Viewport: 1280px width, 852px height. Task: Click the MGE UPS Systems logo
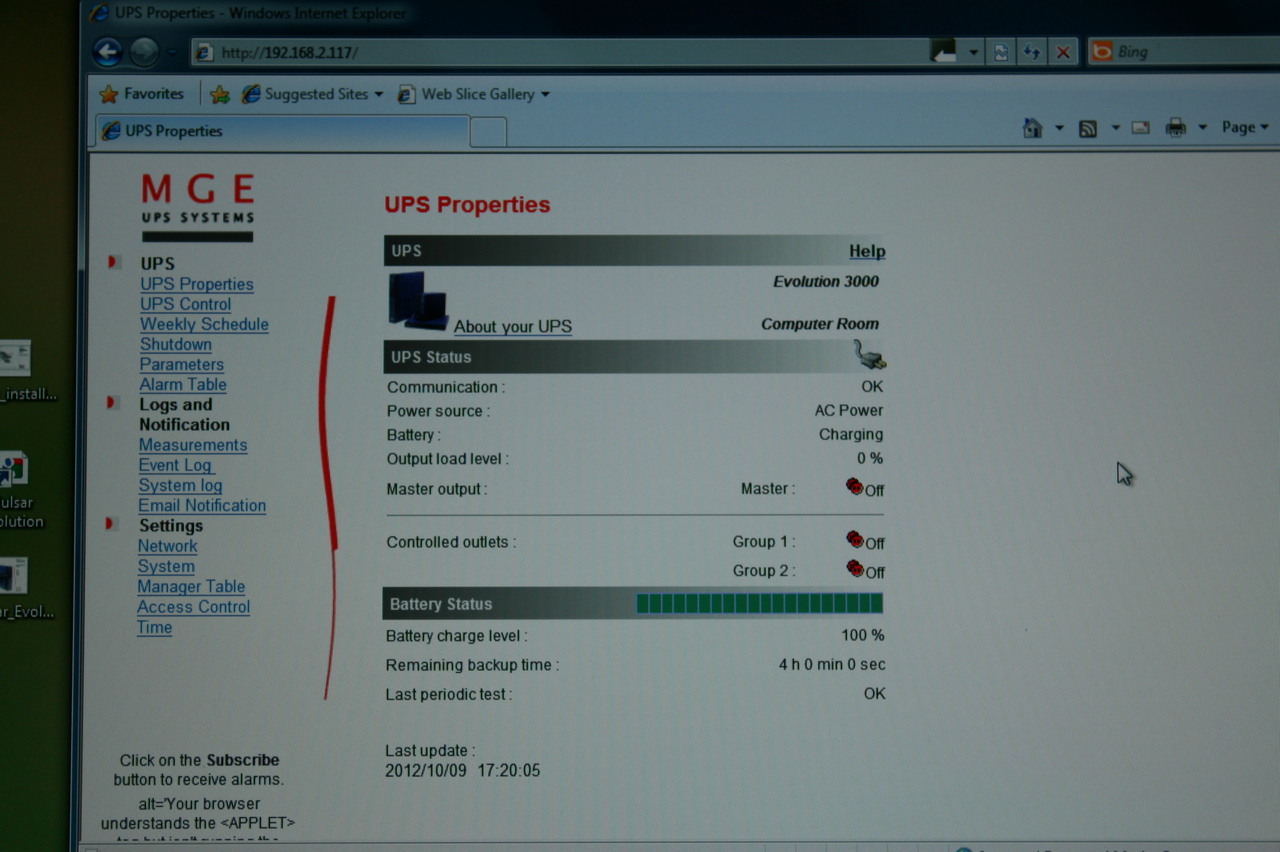click(198, 207)
